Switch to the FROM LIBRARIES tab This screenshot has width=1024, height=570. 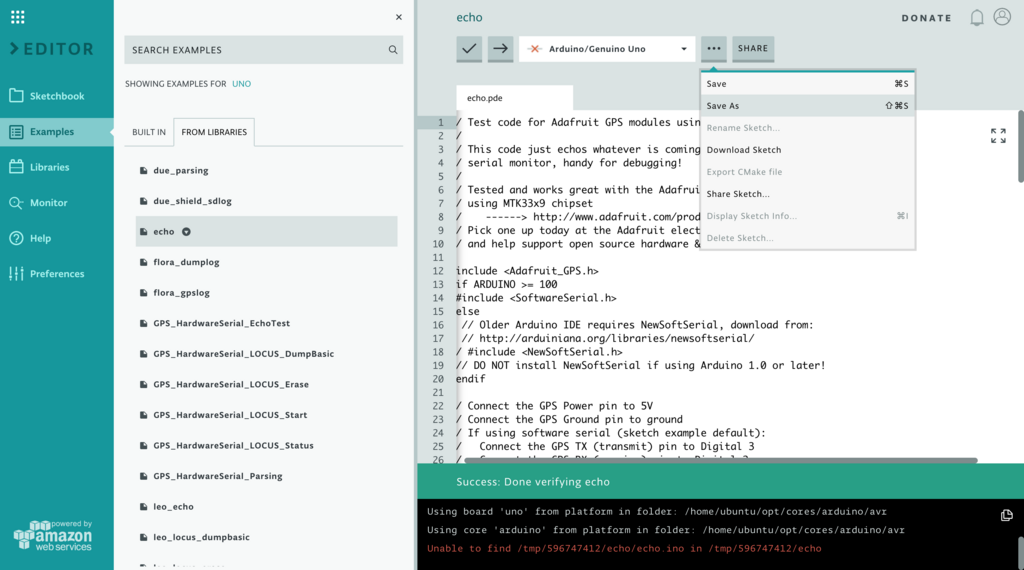(x=214, y=132)
